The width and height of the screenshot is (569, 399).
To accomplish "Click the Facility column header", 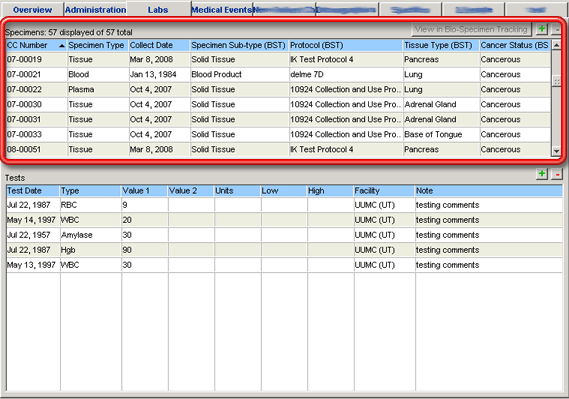I will [x=384, y=191].
